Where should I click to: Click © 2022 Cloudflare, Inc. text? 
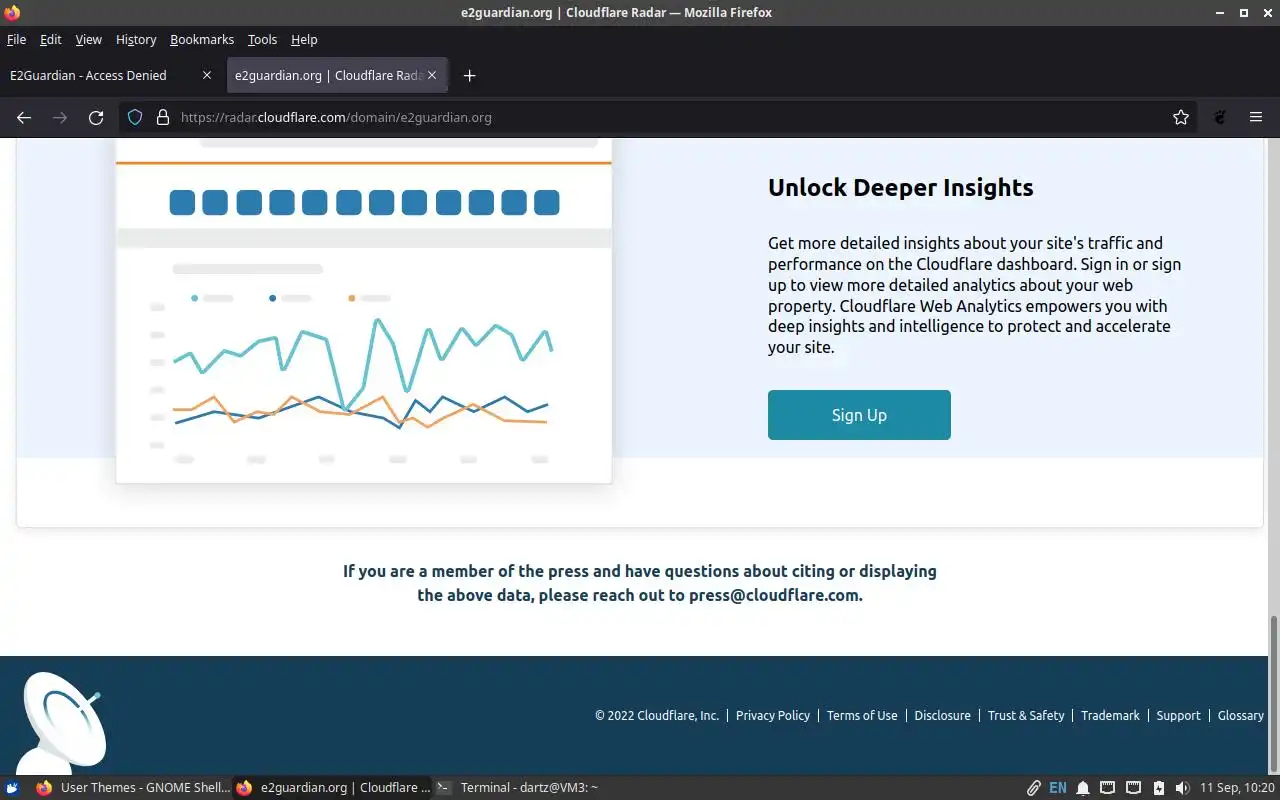pyautogui.click(x=657, y=716)
